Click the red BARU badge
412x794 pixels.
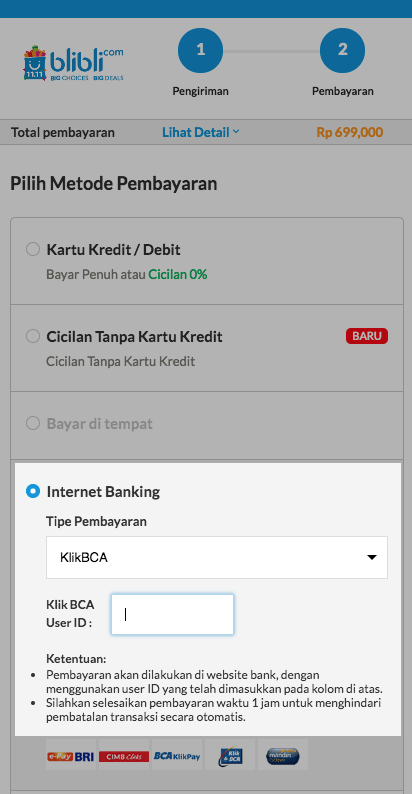[x=367, y=336]
